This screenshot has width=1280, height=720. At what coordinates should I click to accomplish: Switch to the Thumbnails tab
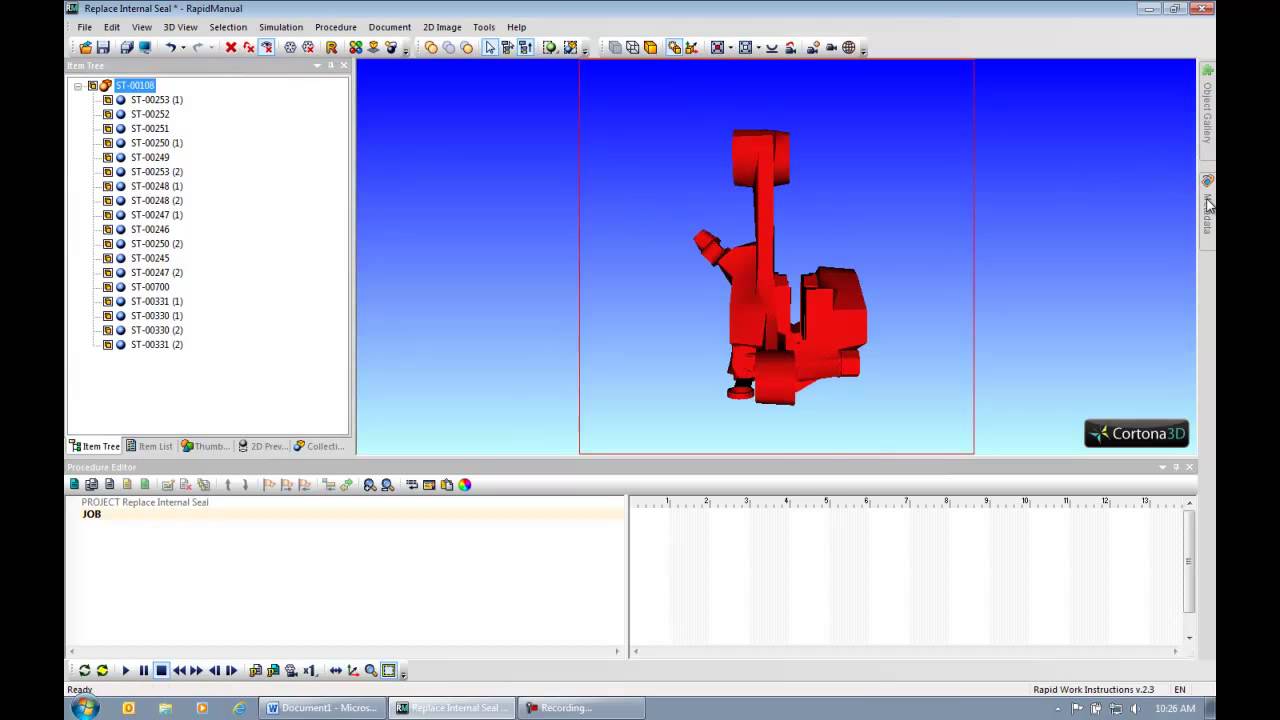click(205, 446)
